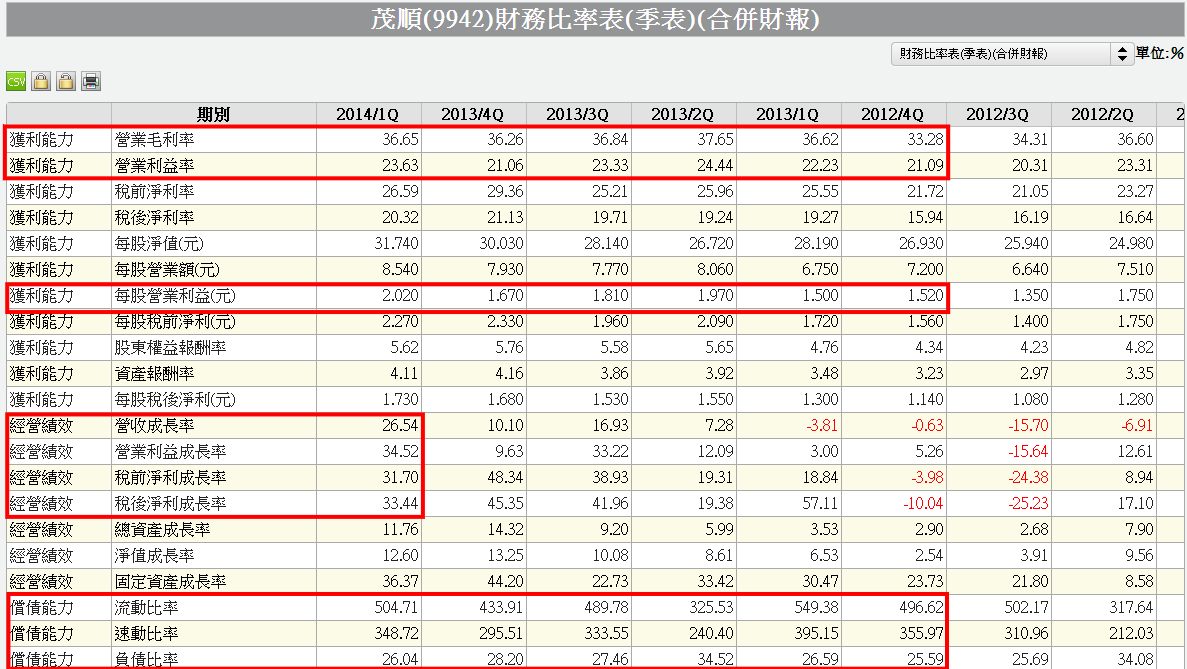The width and height of the screenshot is (1187, 669).
Task: Click the 負債比率 row label
Action: pos(147,659)
